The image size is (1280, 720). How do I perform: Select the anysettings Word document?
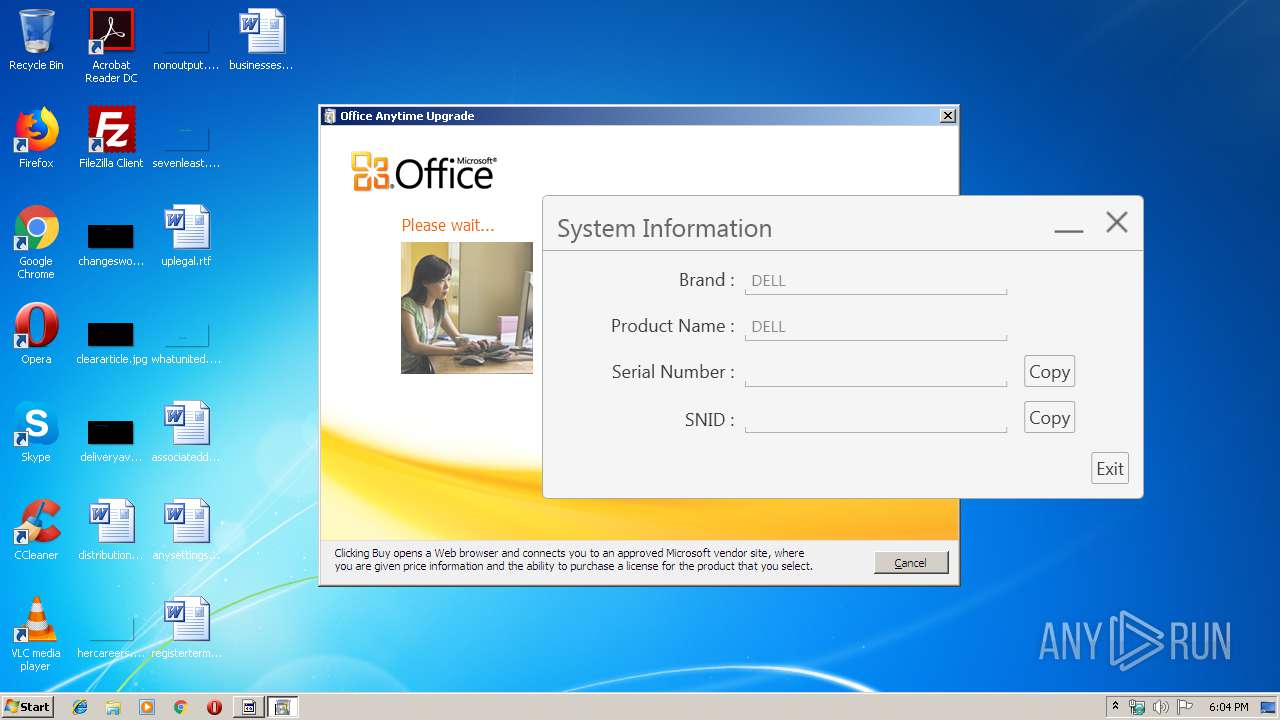tap(186, 530)
